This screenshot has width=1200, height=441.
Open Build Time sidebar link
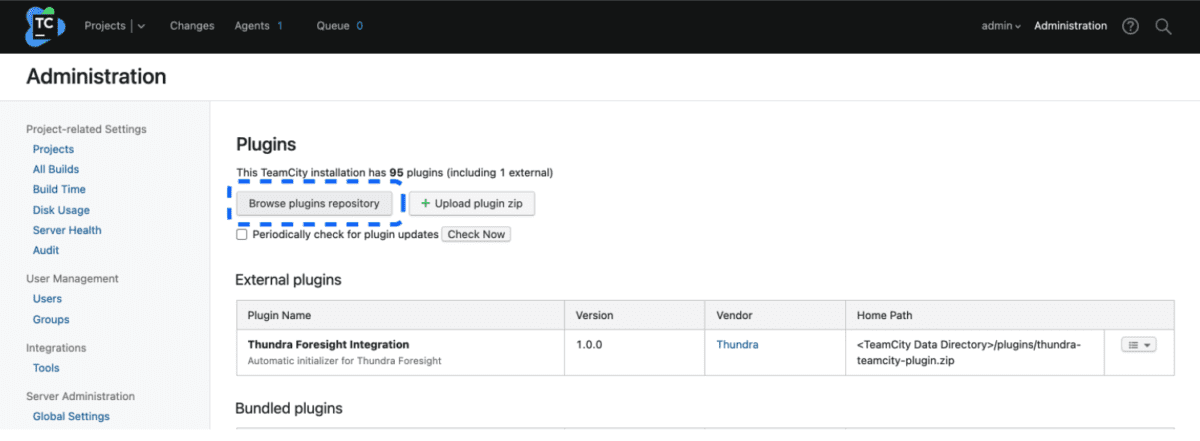(x=59, y=189)
